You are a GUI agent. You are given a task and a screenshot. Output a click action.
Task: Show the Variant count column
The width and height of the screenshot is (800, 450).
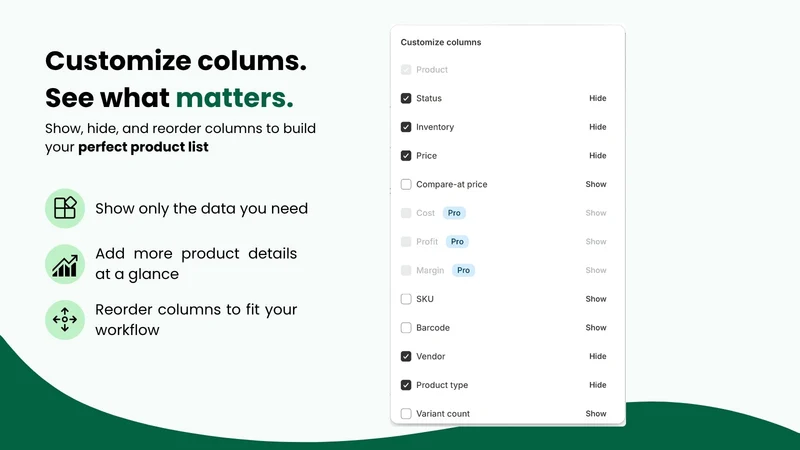[596, 413]
